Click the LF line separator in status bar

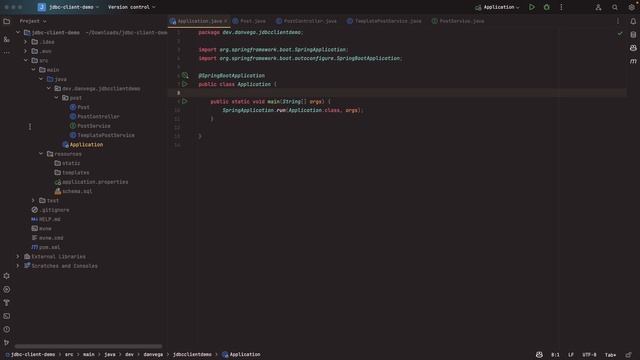[571, 355]
